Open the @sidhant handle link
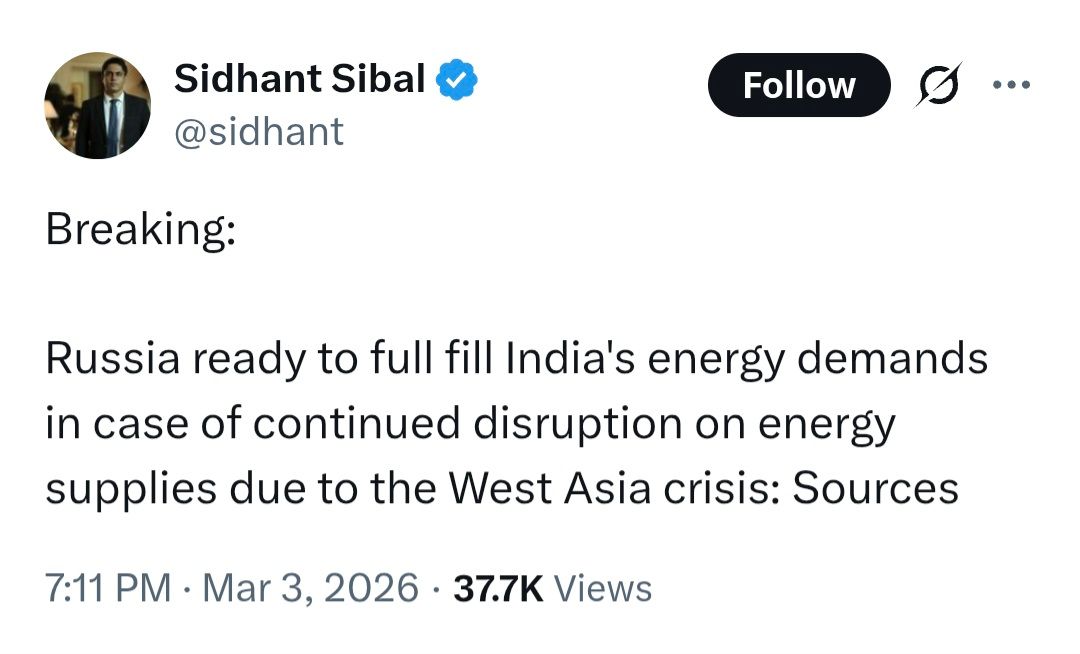This screenshot has width=1080, height=654. [x=259, y=131]
